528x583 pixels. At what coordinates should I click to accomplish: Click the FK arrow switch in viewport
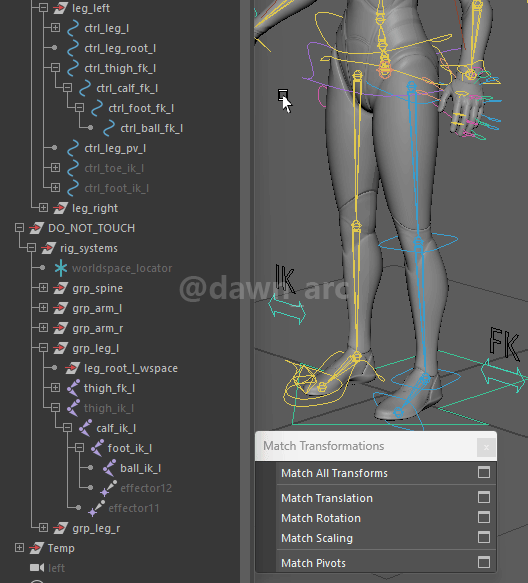(504, 375)
